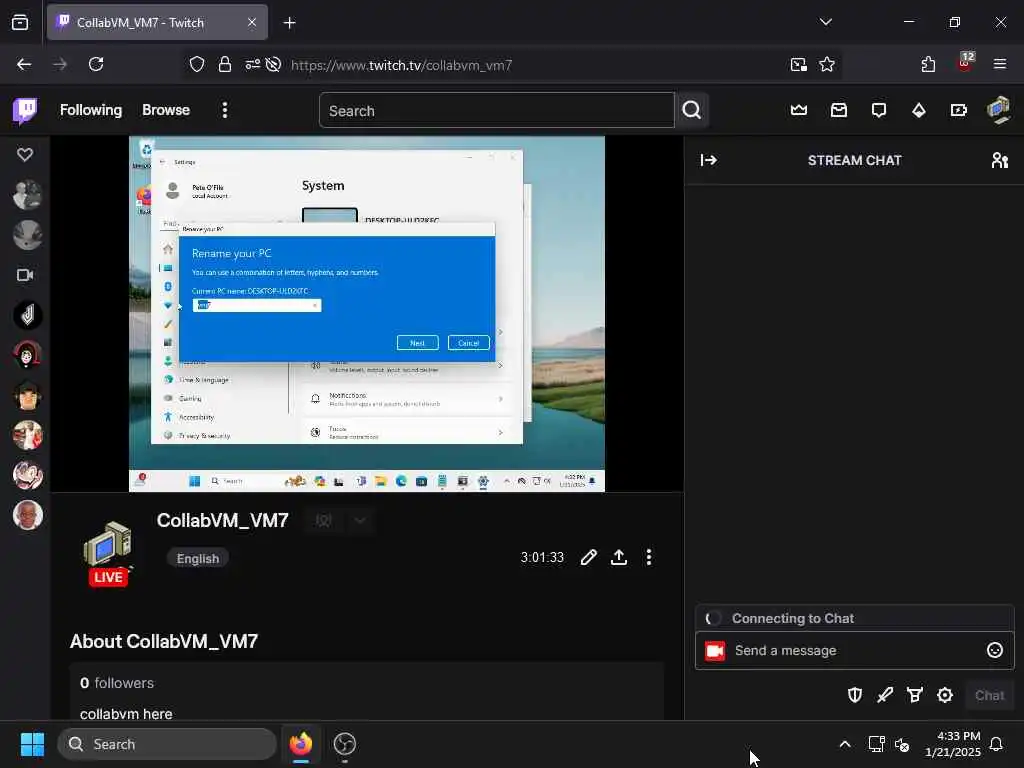Click the Send a message field

(855, 650)
